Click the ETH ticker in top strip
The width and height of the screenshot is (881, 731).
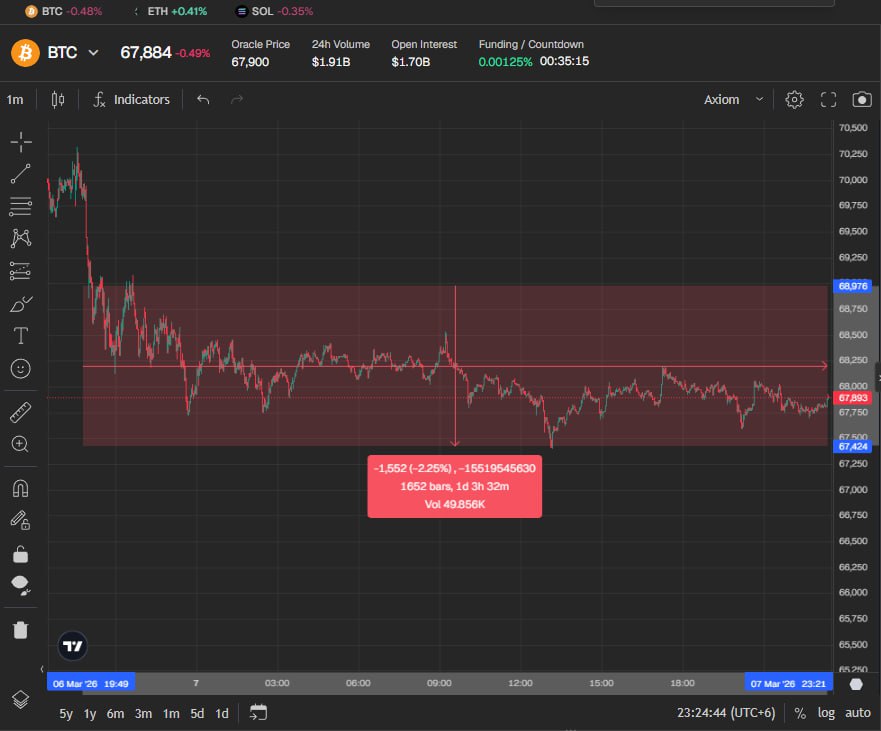tap(177, 11)
